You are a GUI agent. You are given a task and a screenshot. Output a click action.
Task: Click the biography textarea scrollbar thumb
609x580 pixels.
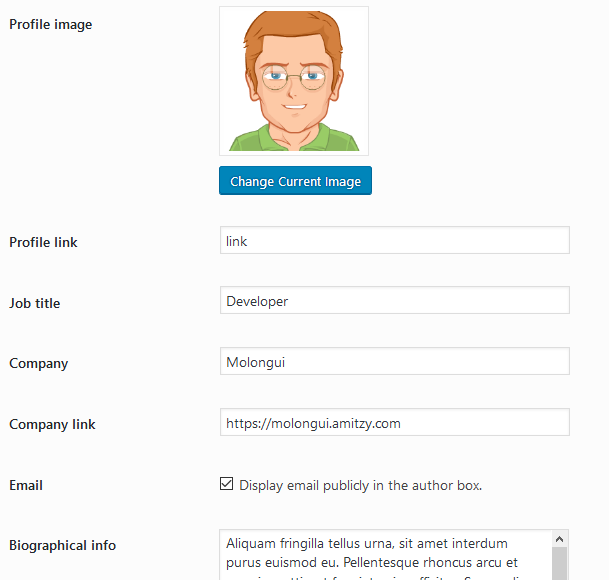point(560,563)
